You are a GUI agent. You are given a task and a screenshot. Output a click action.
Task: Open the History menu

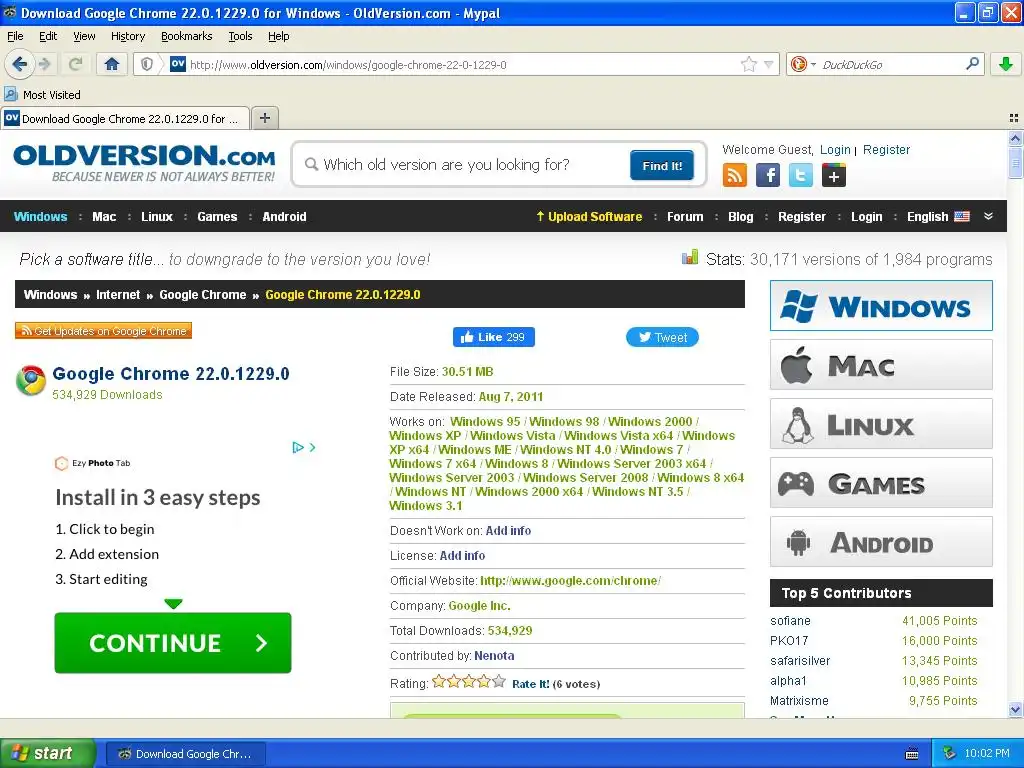pos(128,36)
